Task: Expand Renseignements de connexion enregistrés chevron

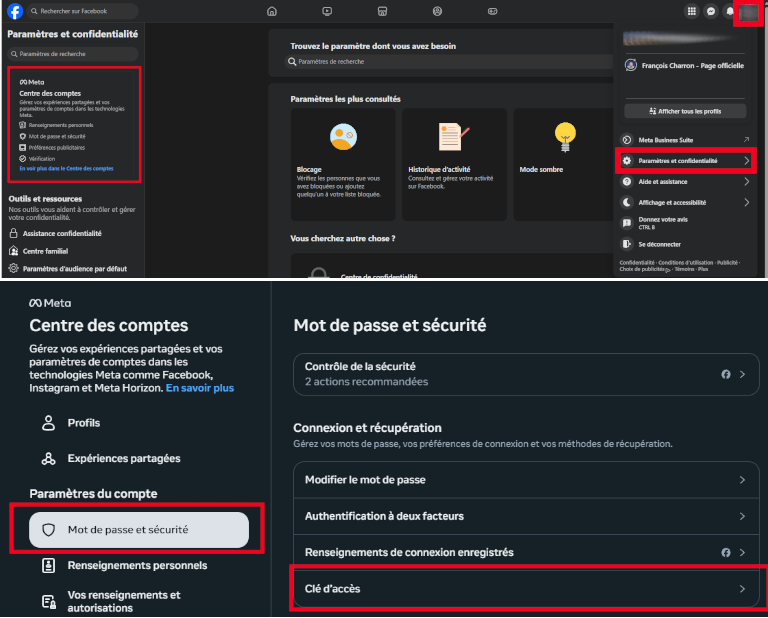Action: 743,552
